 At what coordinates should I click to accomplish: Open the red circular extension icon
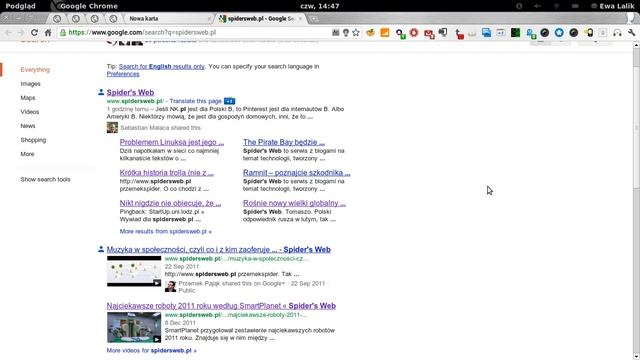(414, 33)
